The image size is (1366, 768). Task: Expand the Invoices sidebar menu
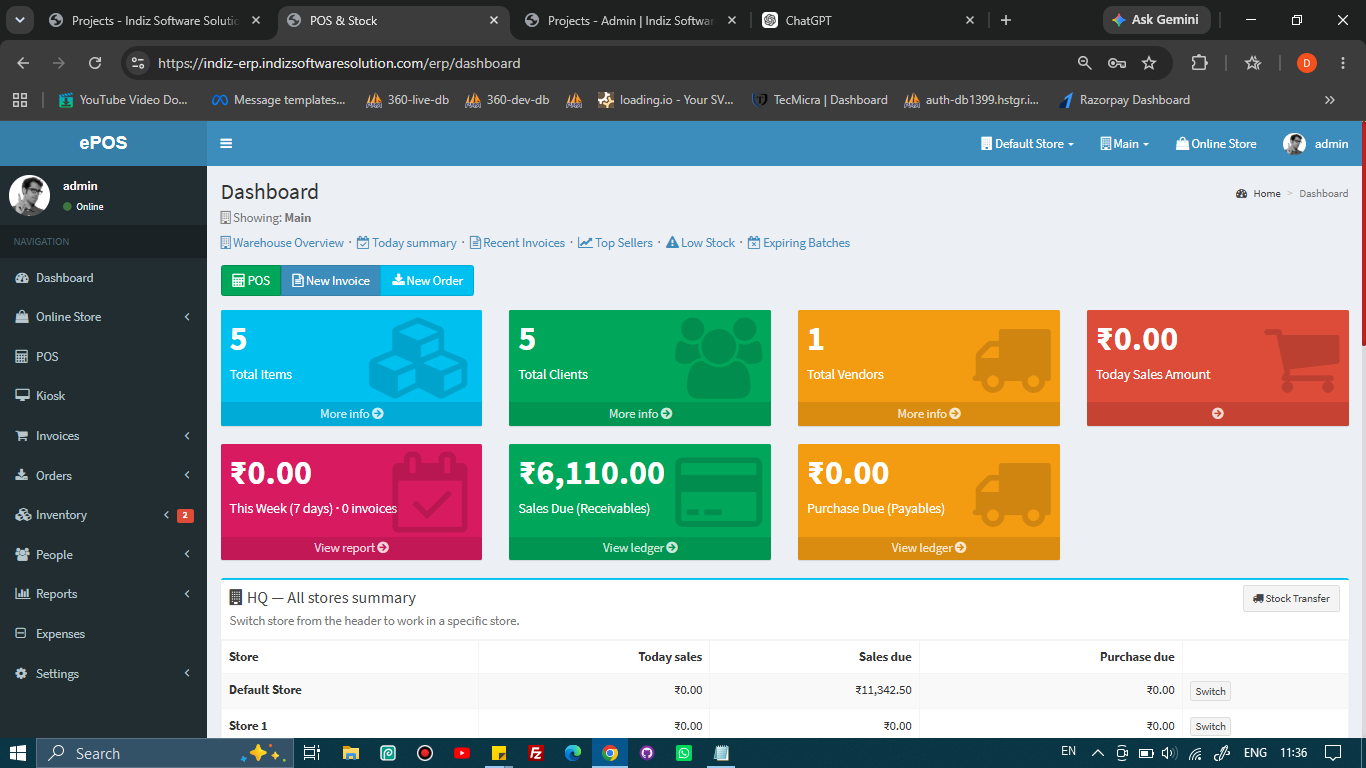click(x=103, y=436)
